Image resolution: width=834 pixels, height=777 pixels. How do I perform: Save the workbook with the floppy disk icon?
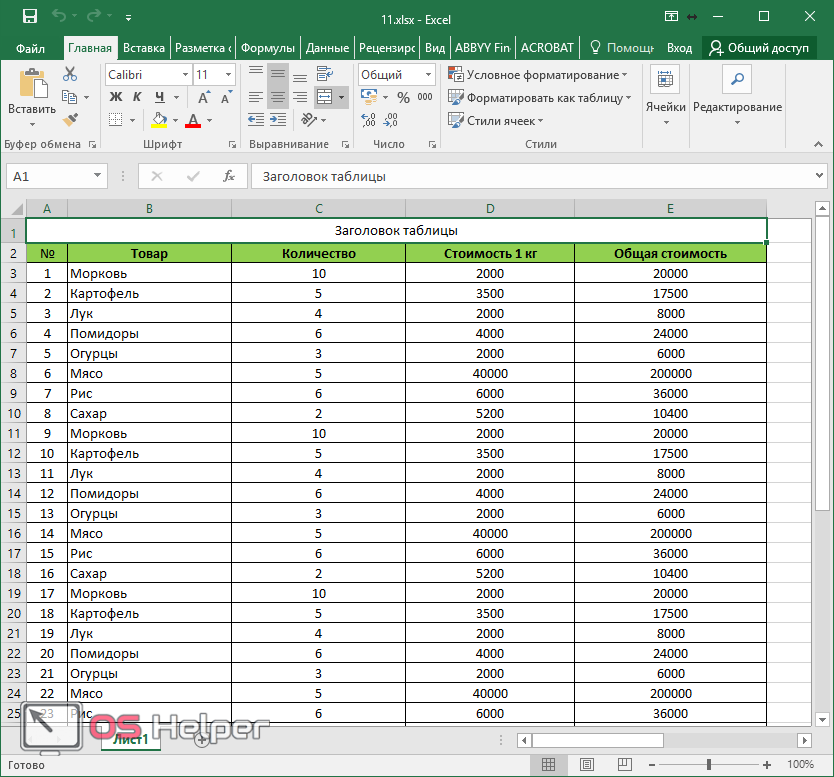(x=29, y=16)
